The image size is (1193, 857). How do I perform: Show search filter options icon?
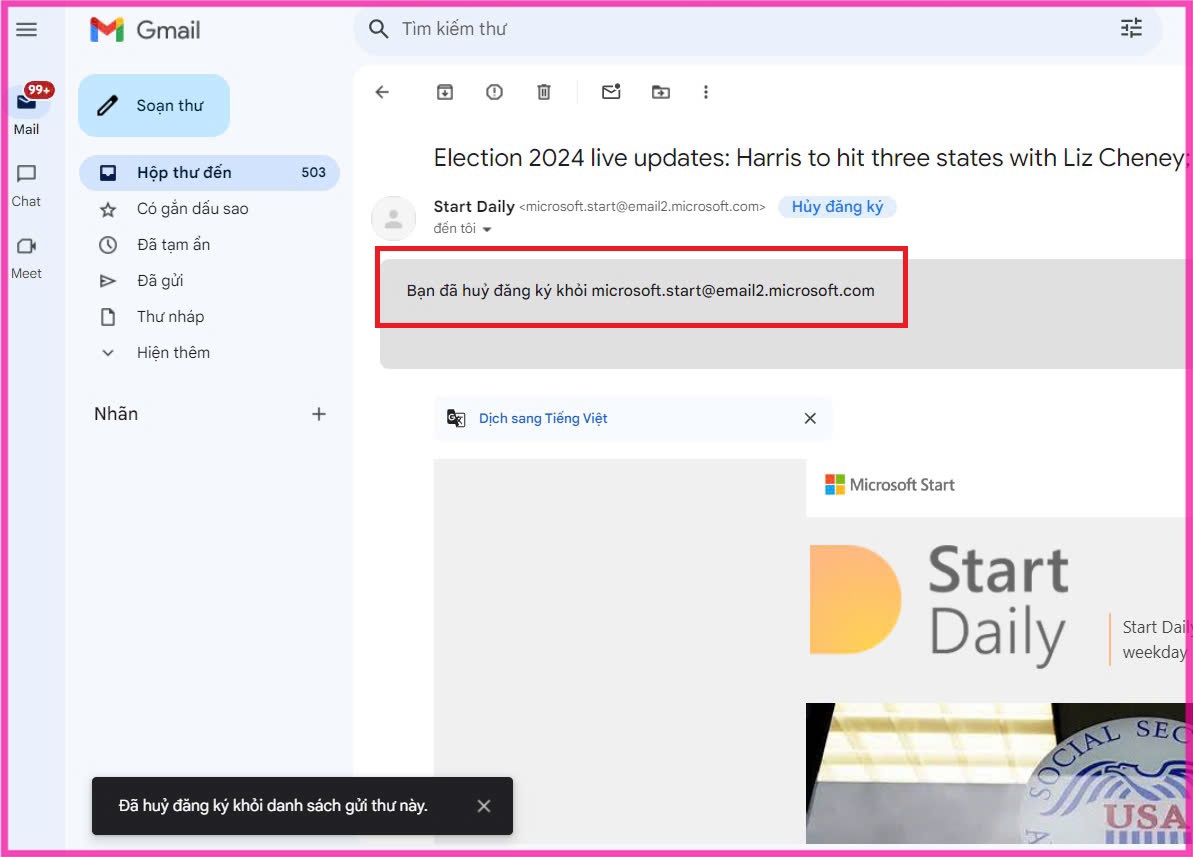point(1131,29)
